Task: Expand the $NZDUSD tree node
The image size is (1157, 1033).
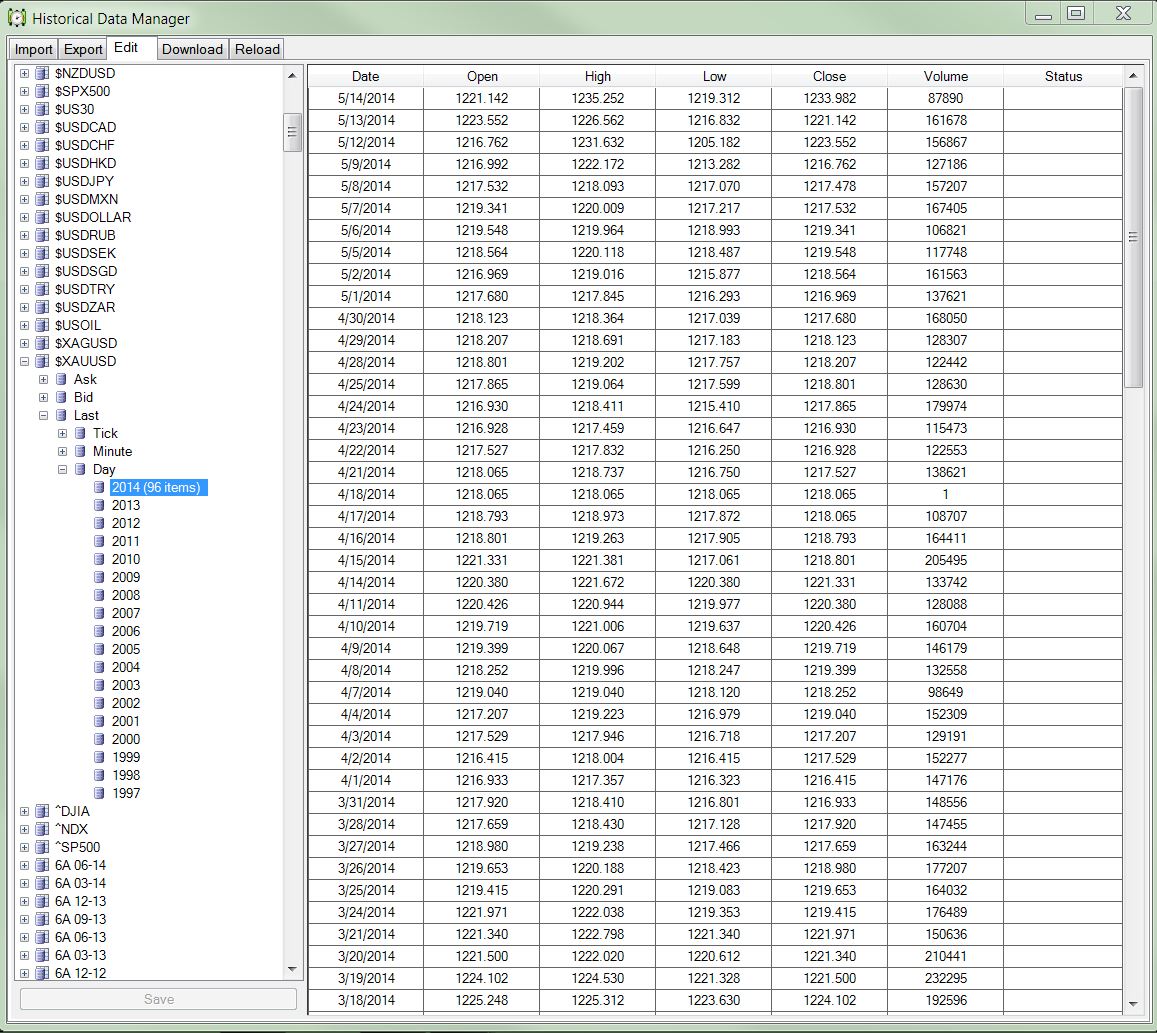Action: pos(24,73)
